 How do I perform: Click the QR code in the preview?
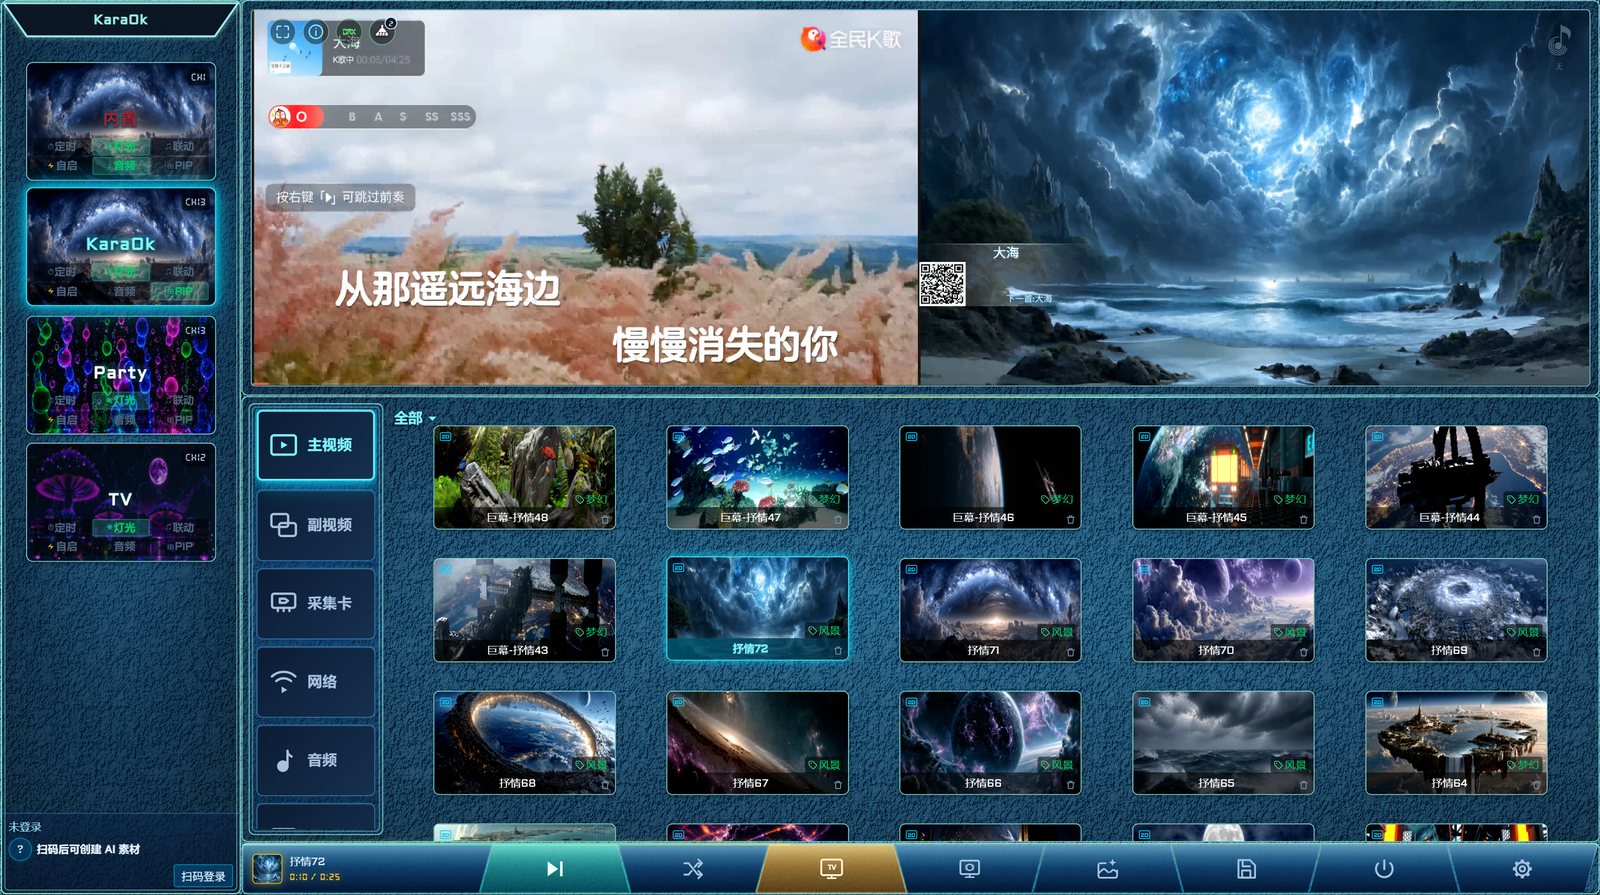[x=942, y=284]
